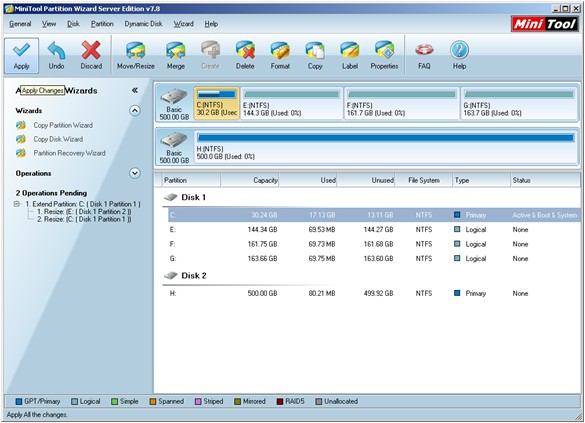Choose the Format partition tool
The width and height of the screenshot is (585, 423).
point(280,56)
